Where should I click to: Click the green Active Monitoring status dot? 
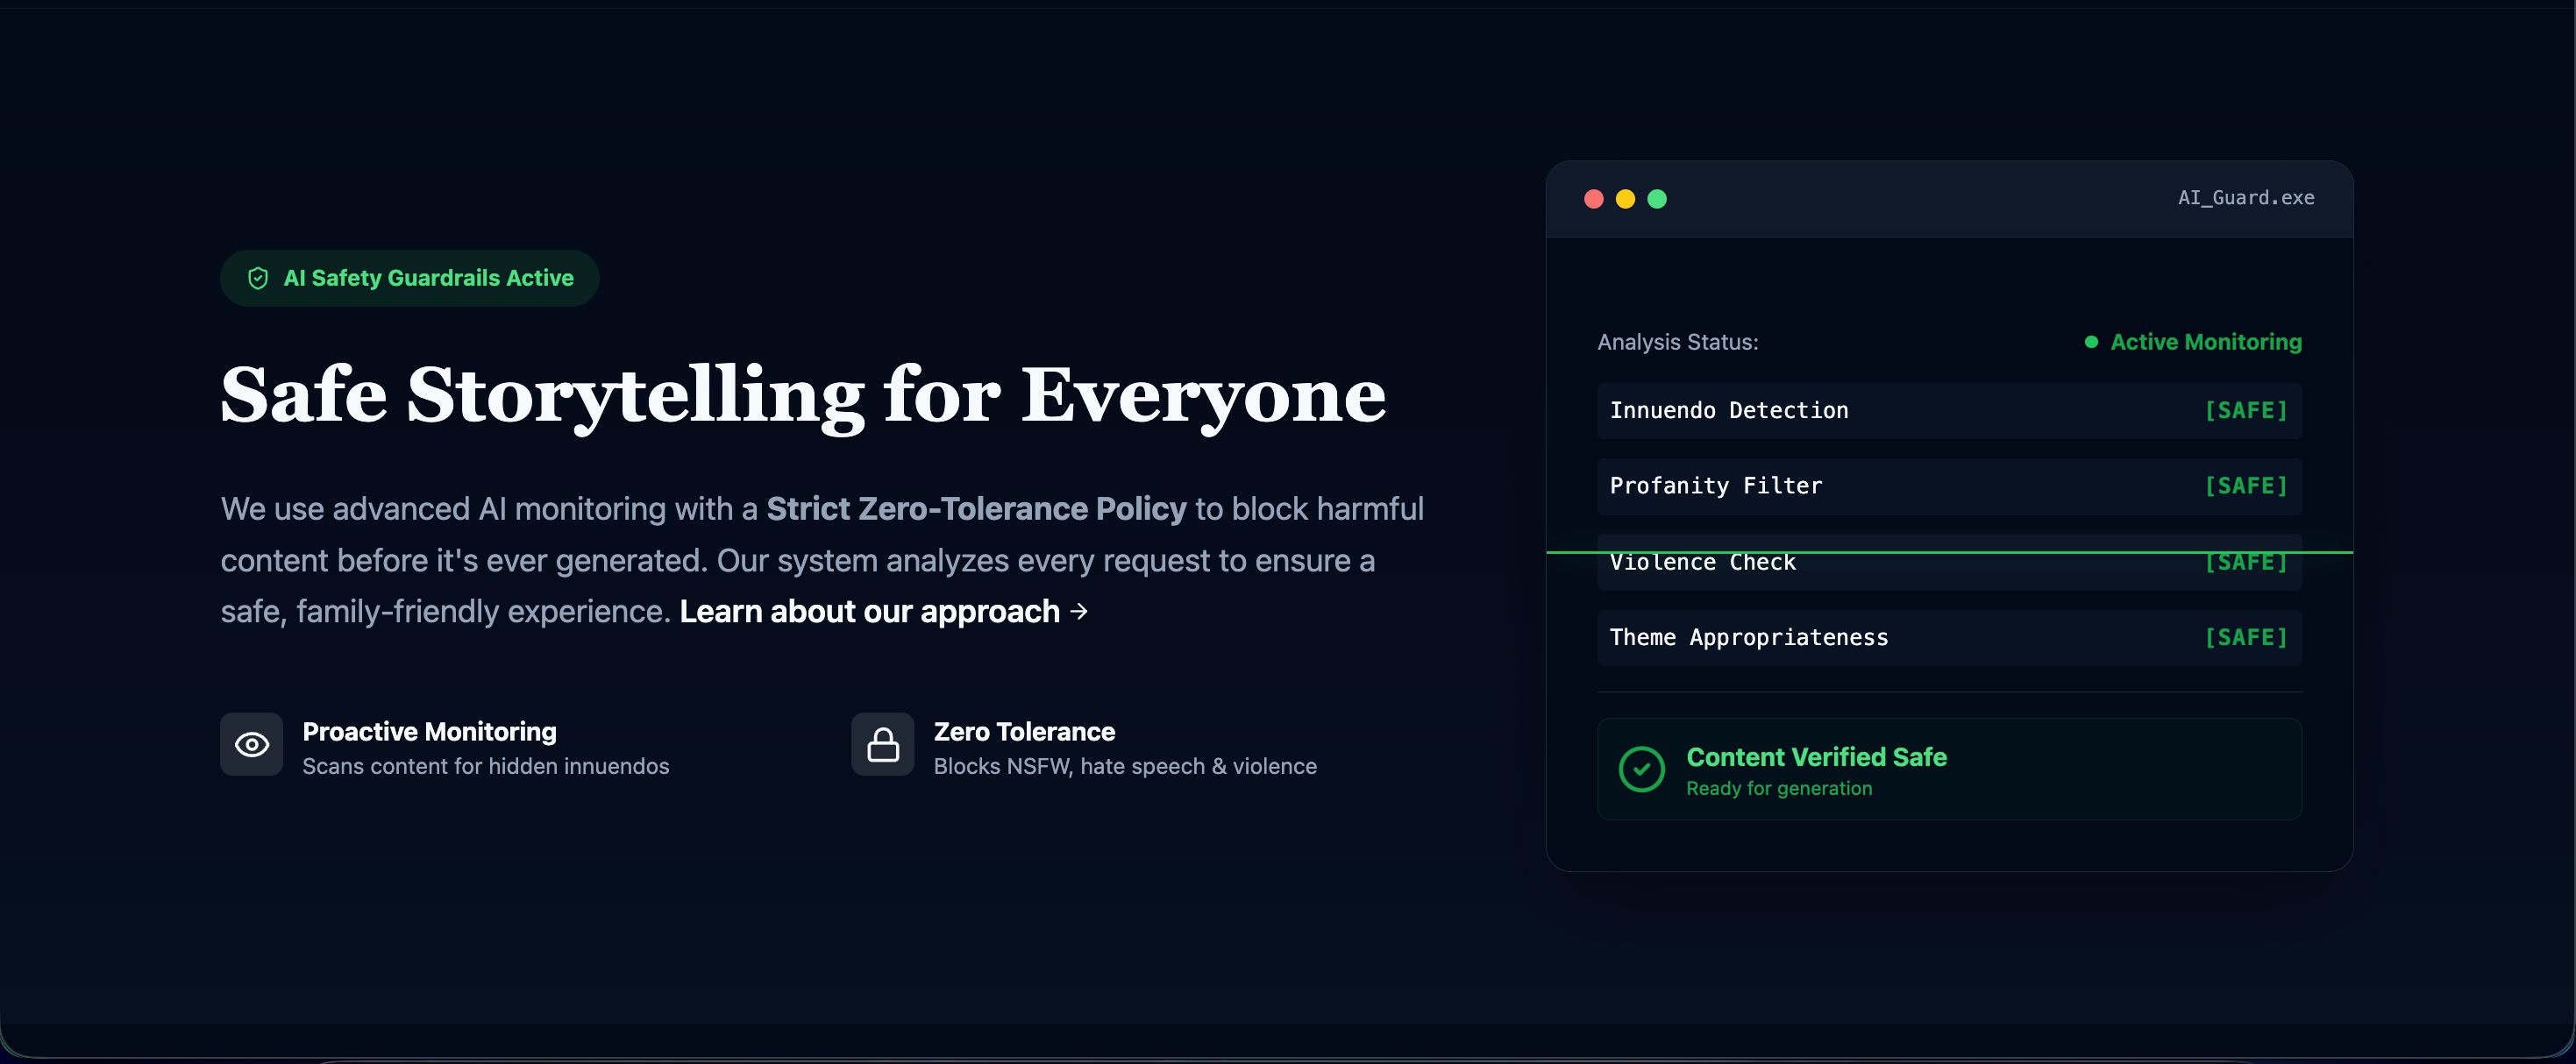[x=2091, y=342]
